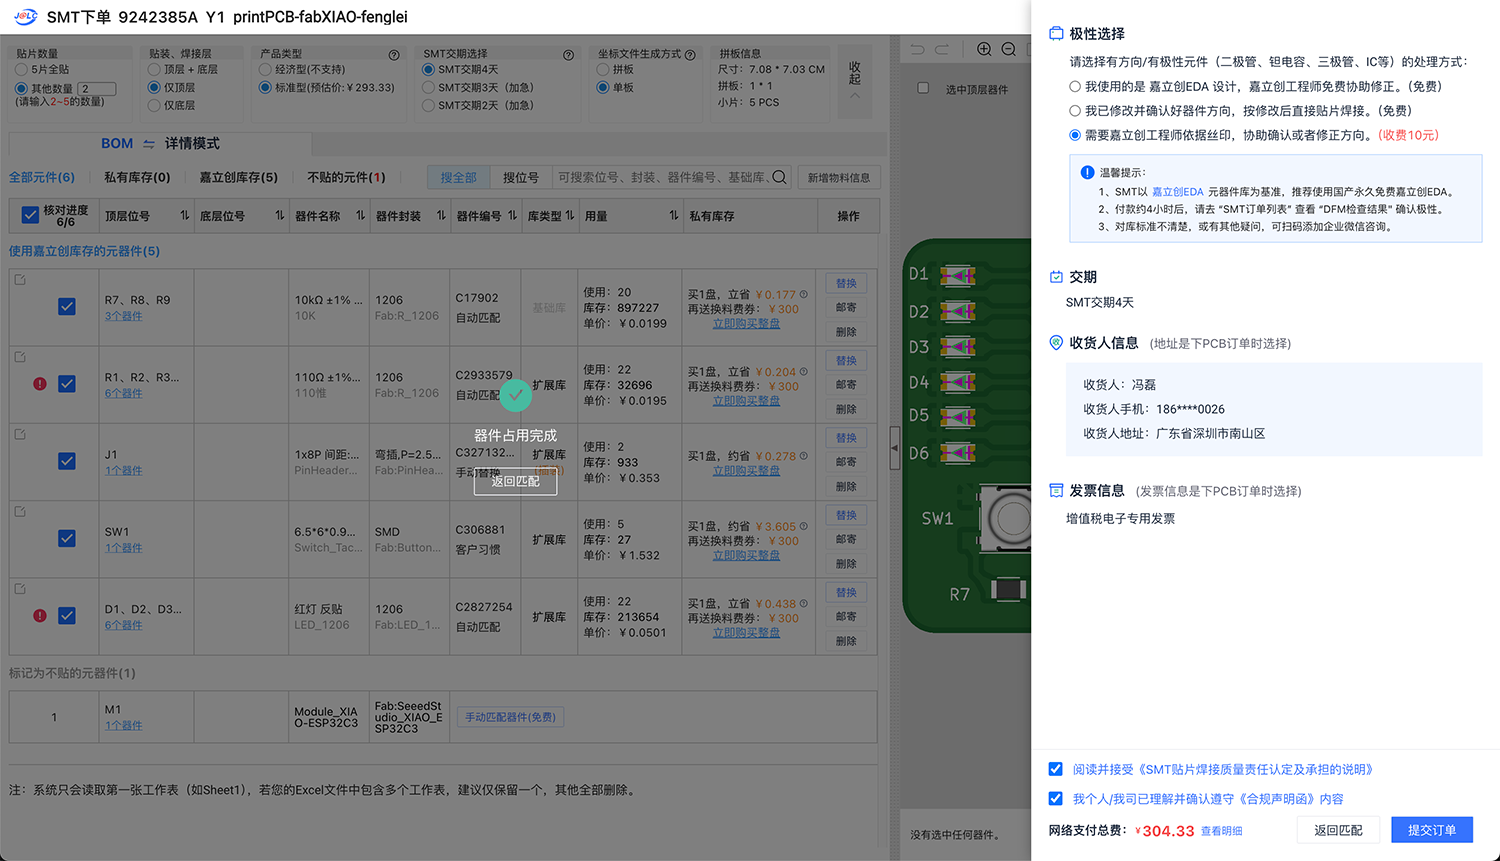This screenshot has width=1500, height=861.
Task: Sort the table by 库类型
Action: (570, 216)
